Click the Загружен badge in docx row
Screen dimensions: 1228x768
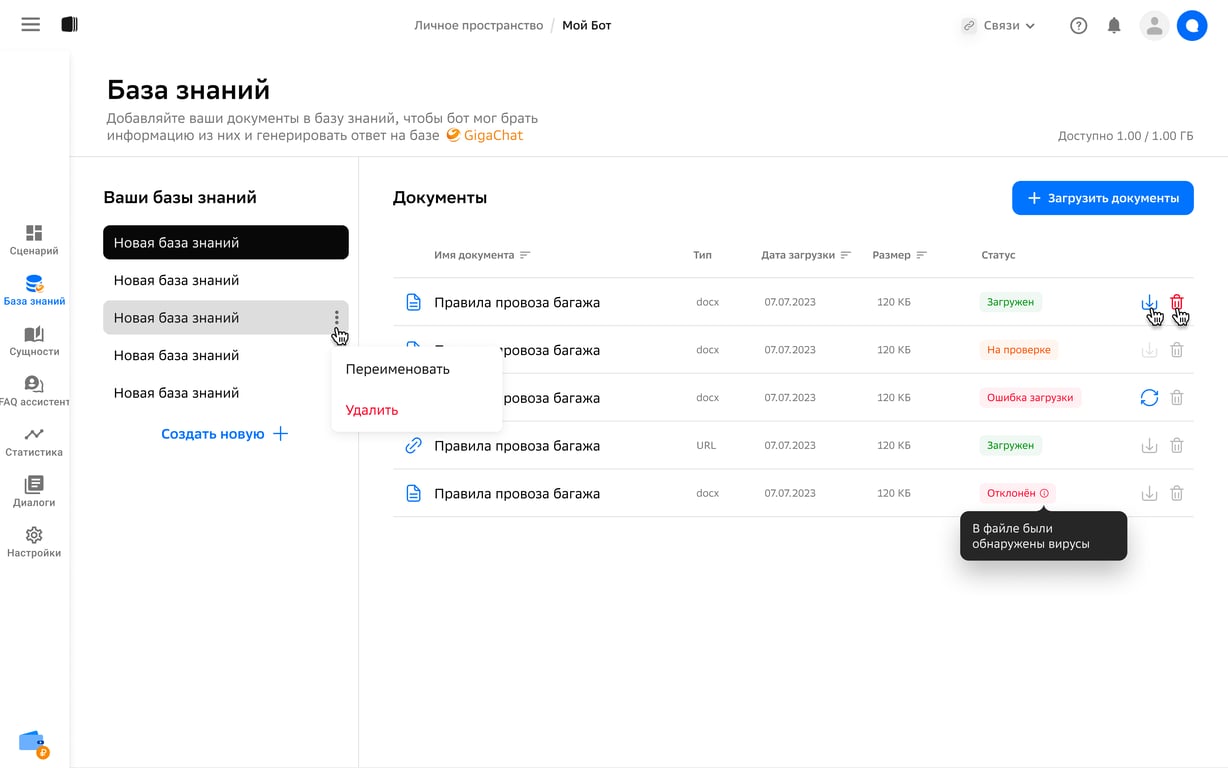(1010, 302)
